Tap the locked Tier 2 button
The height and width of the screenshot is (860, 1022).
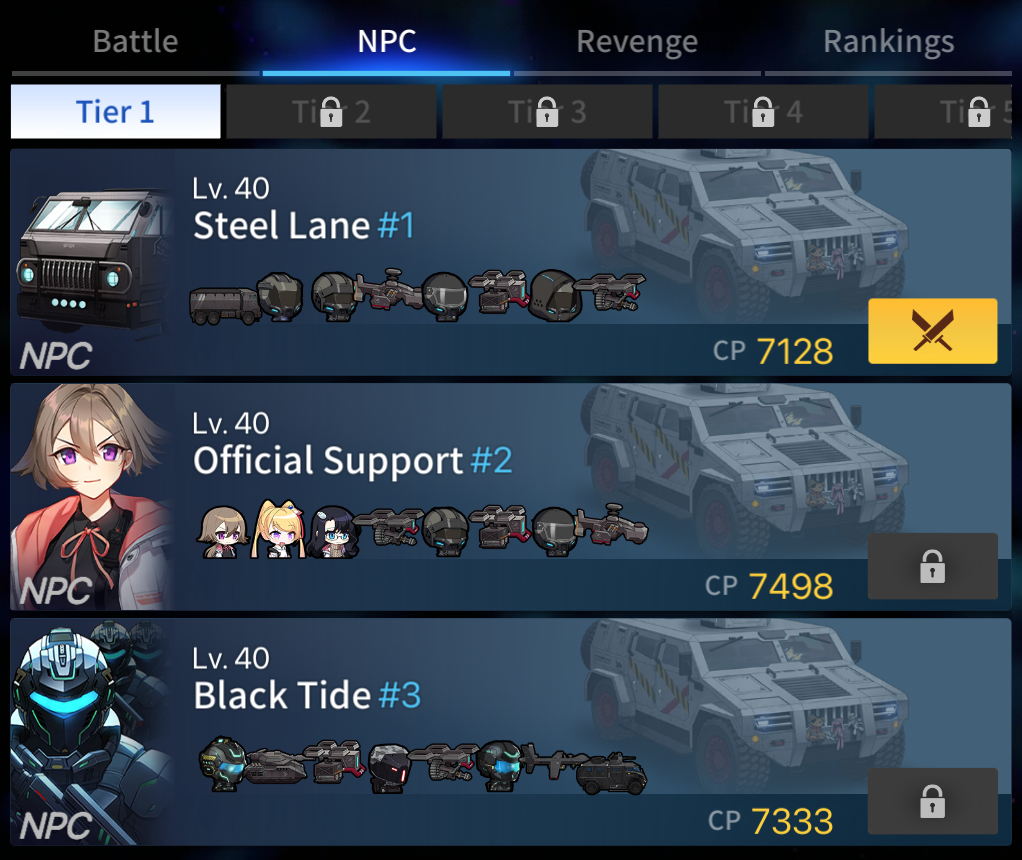[x=331, y=111]
